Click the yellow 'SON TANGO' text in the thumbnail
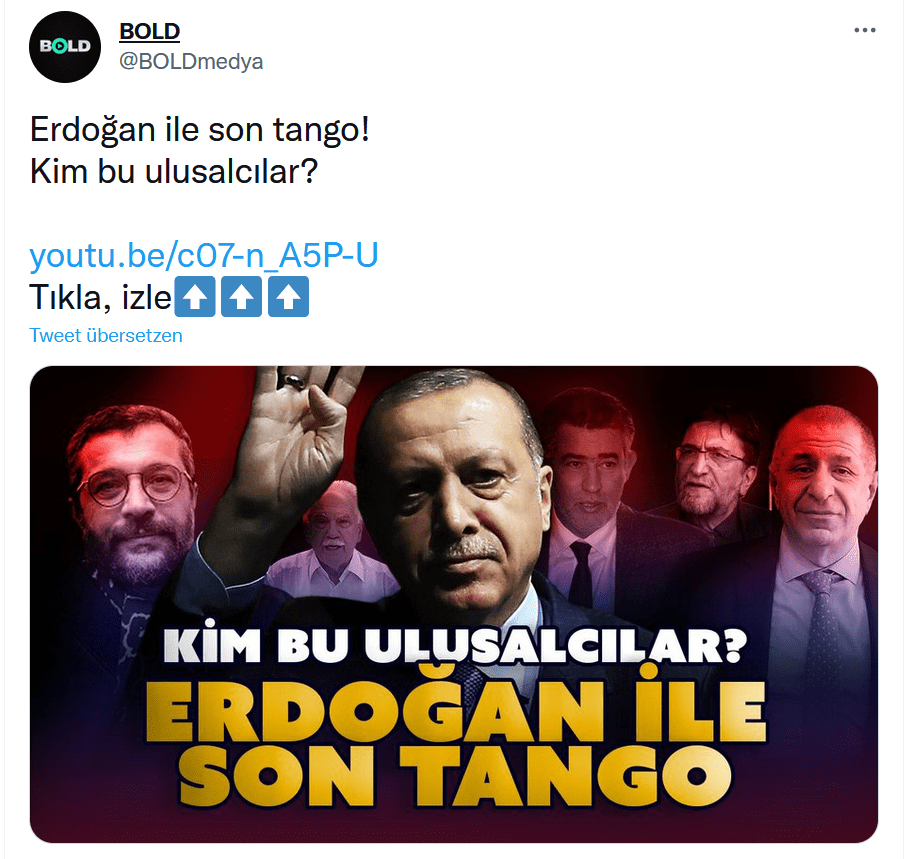The height and width of the screenshot is (859, 919). click(455, 775)
